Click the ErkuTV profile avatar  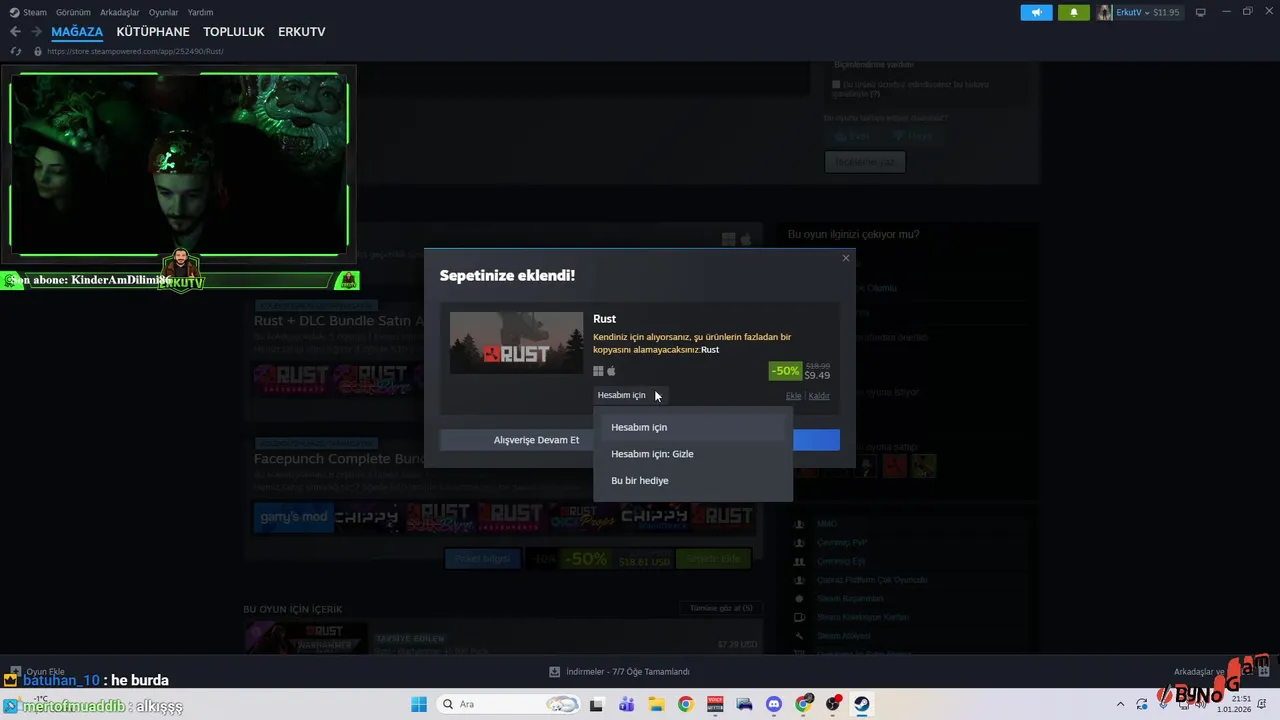(x=1105, y=12)
